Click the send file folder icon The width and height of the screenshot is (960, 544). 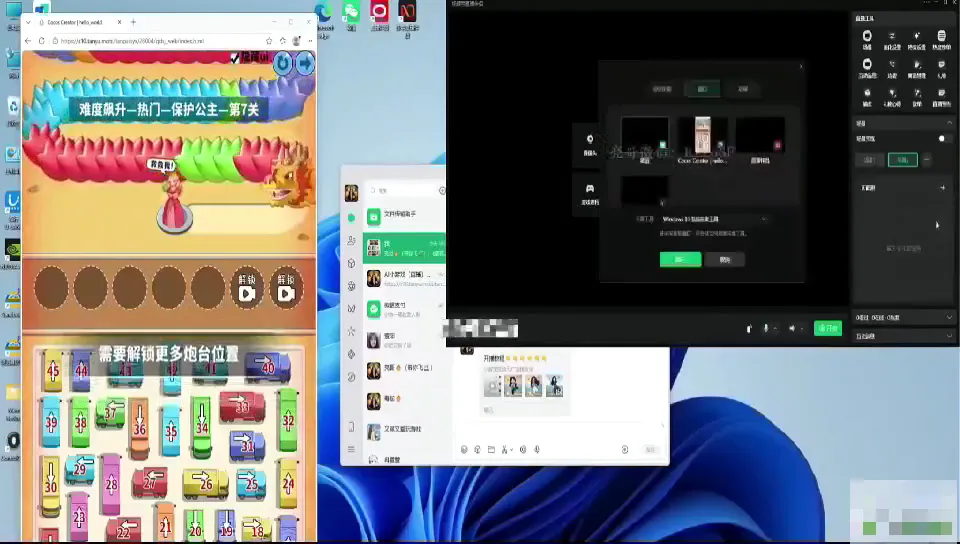(x=491, y=450)
